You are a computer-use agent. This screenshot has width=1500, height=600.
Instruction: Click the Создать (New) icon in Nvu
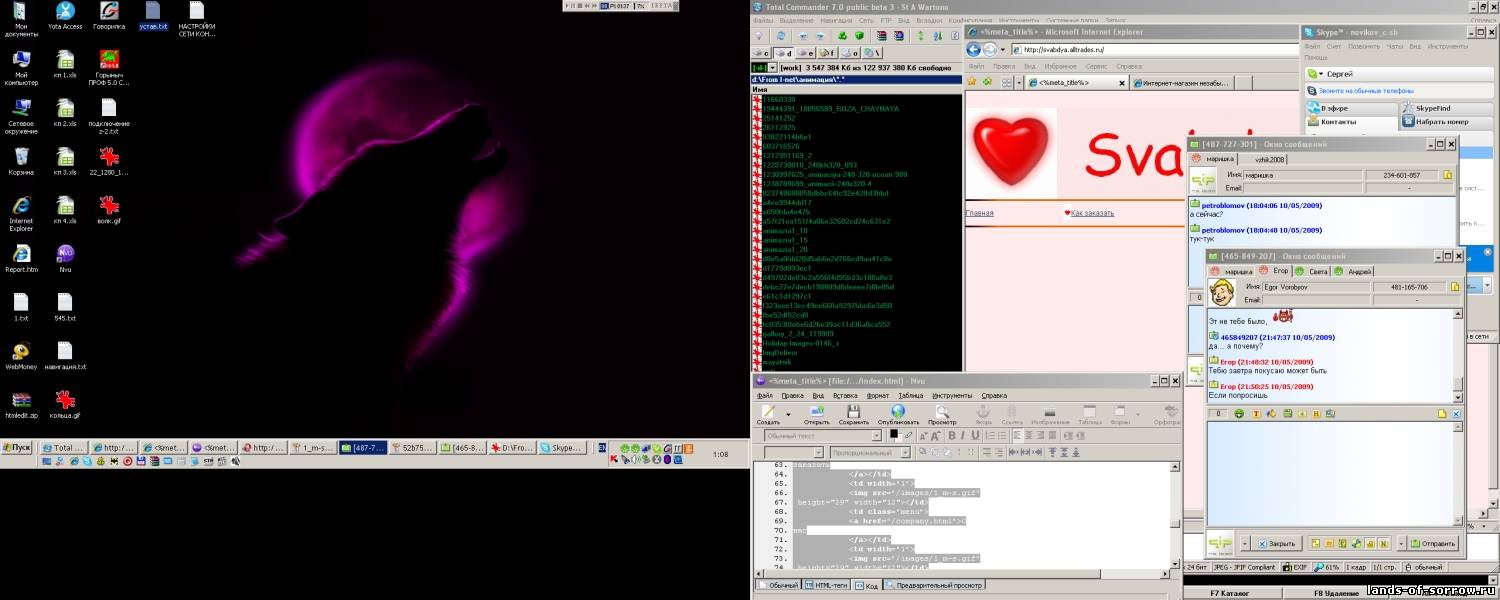(768, 413)
